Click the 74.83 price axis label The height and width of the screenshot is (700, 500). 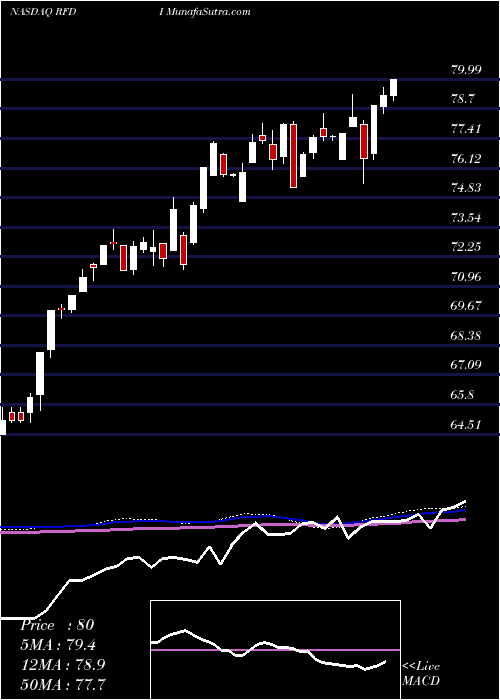pyautogui.click(x=467, y=188)
